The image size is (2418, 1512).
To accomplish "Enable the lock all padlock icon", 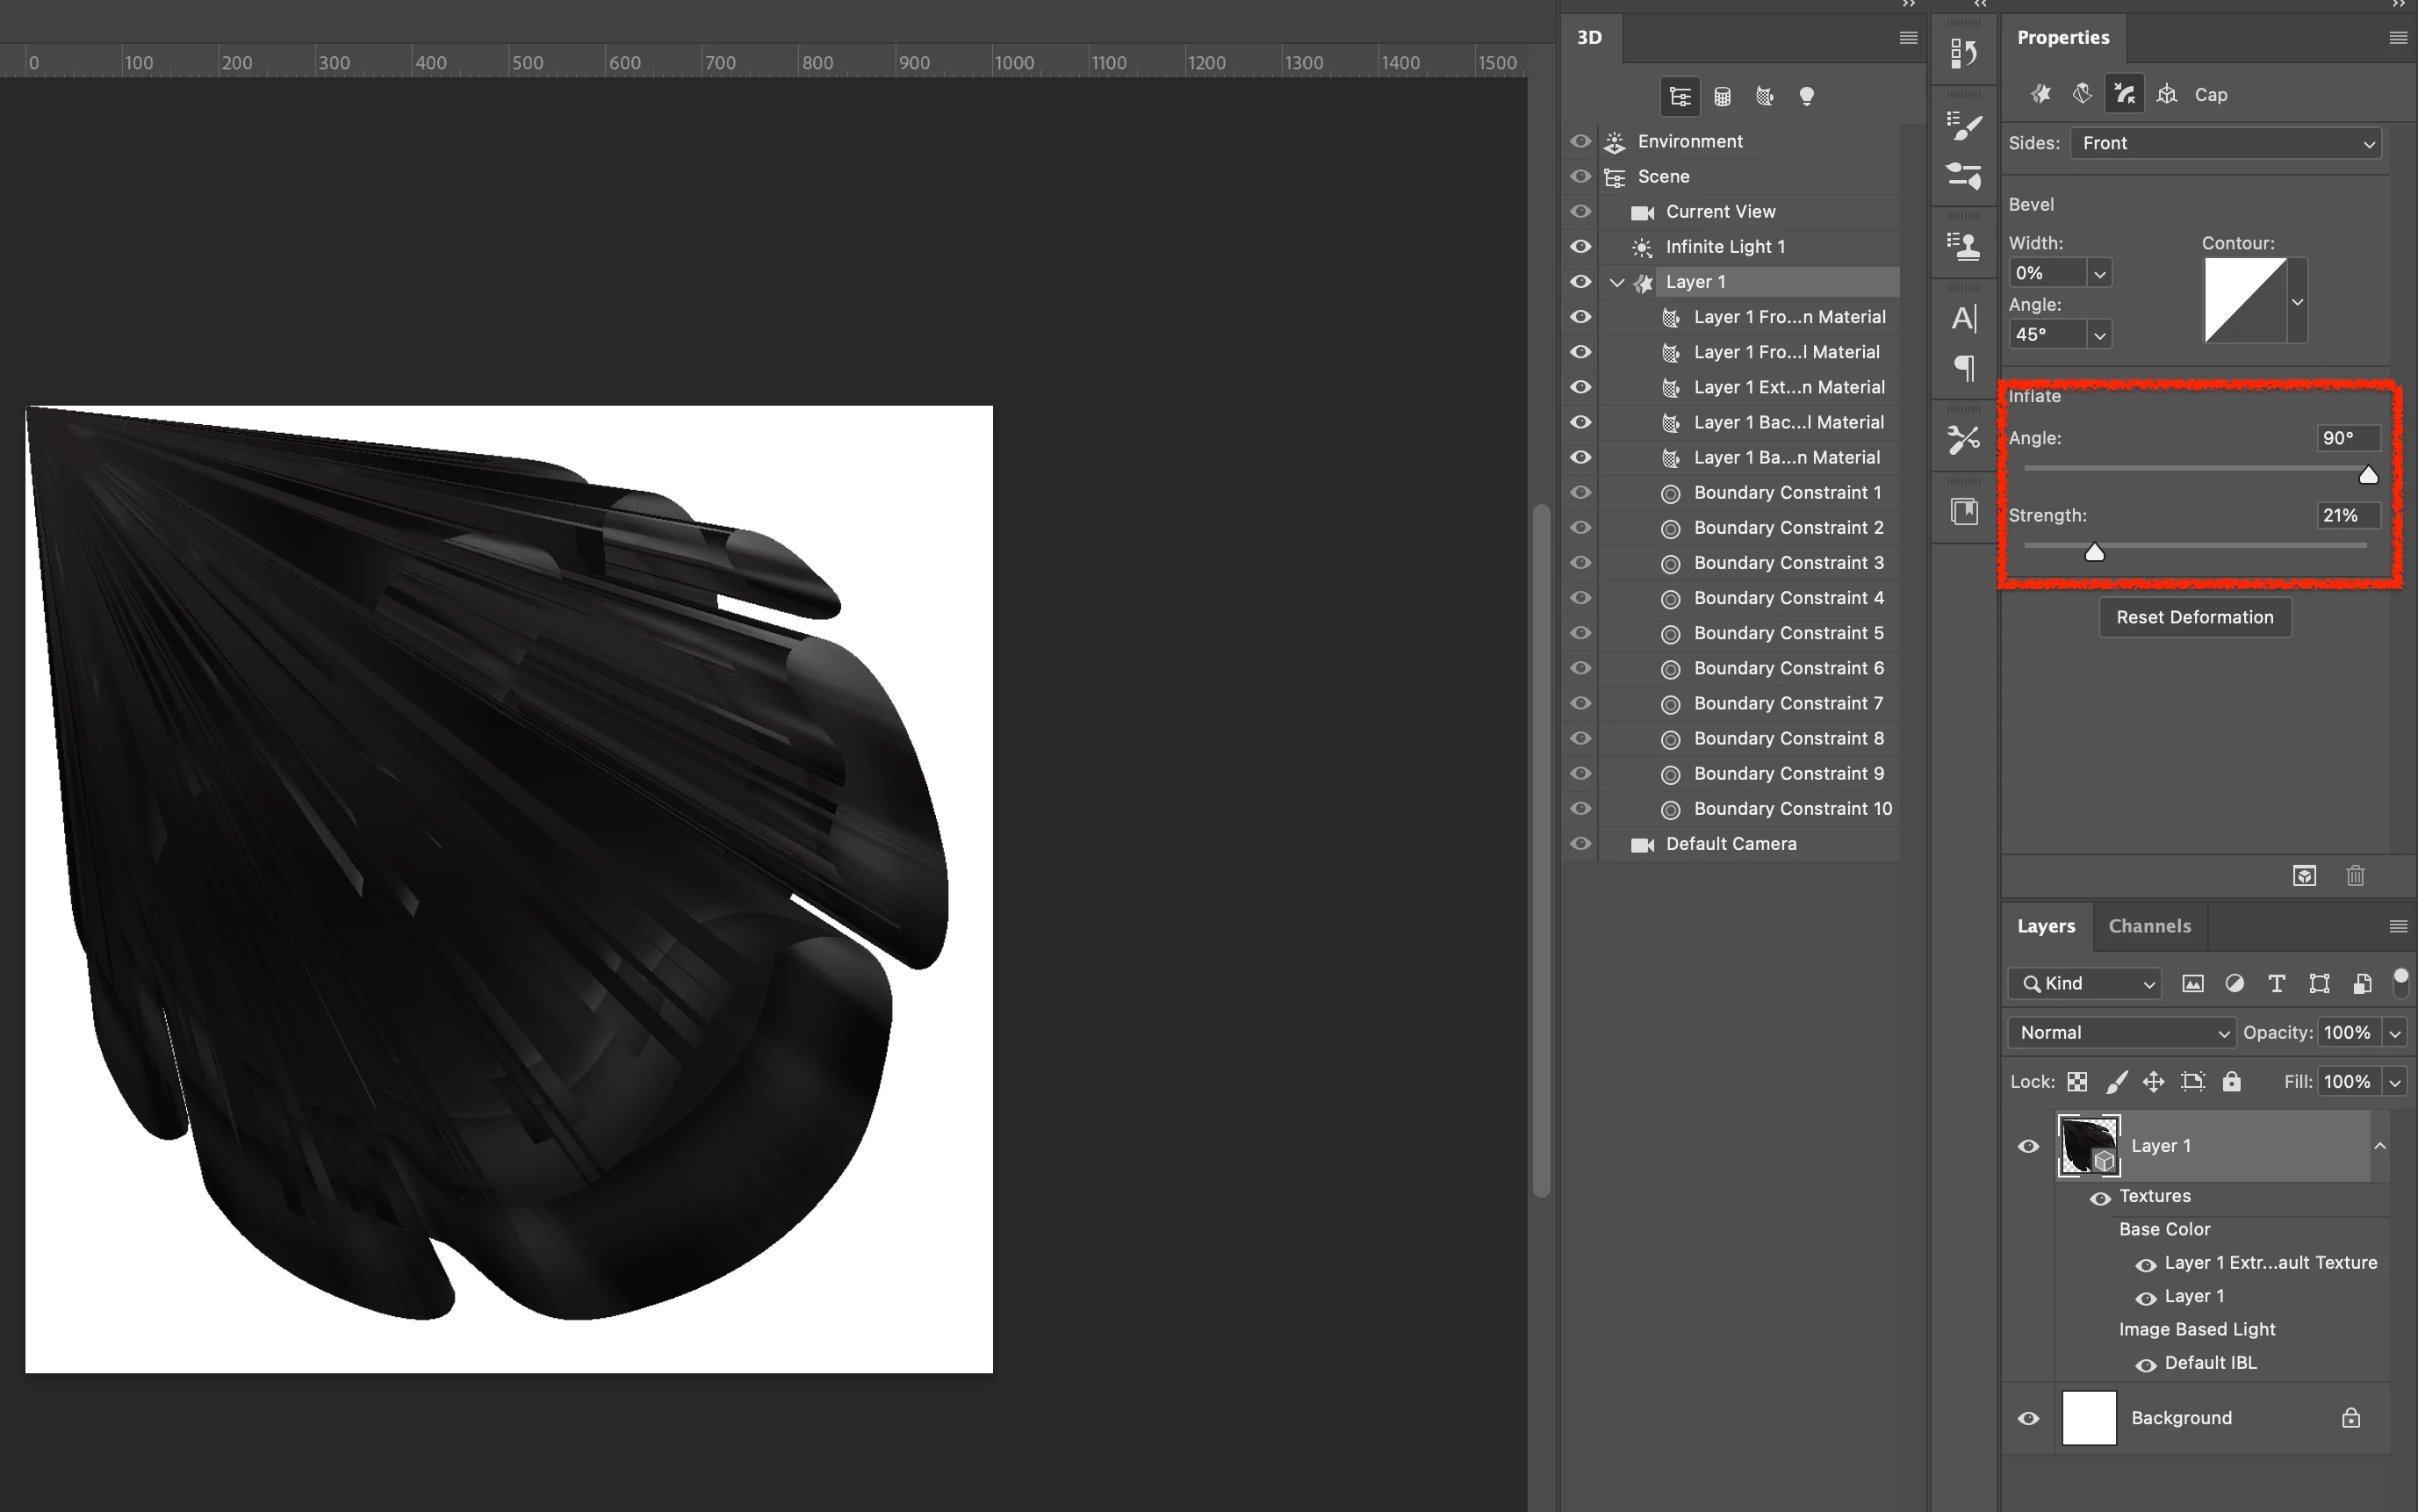I will pos(2231,1081).
